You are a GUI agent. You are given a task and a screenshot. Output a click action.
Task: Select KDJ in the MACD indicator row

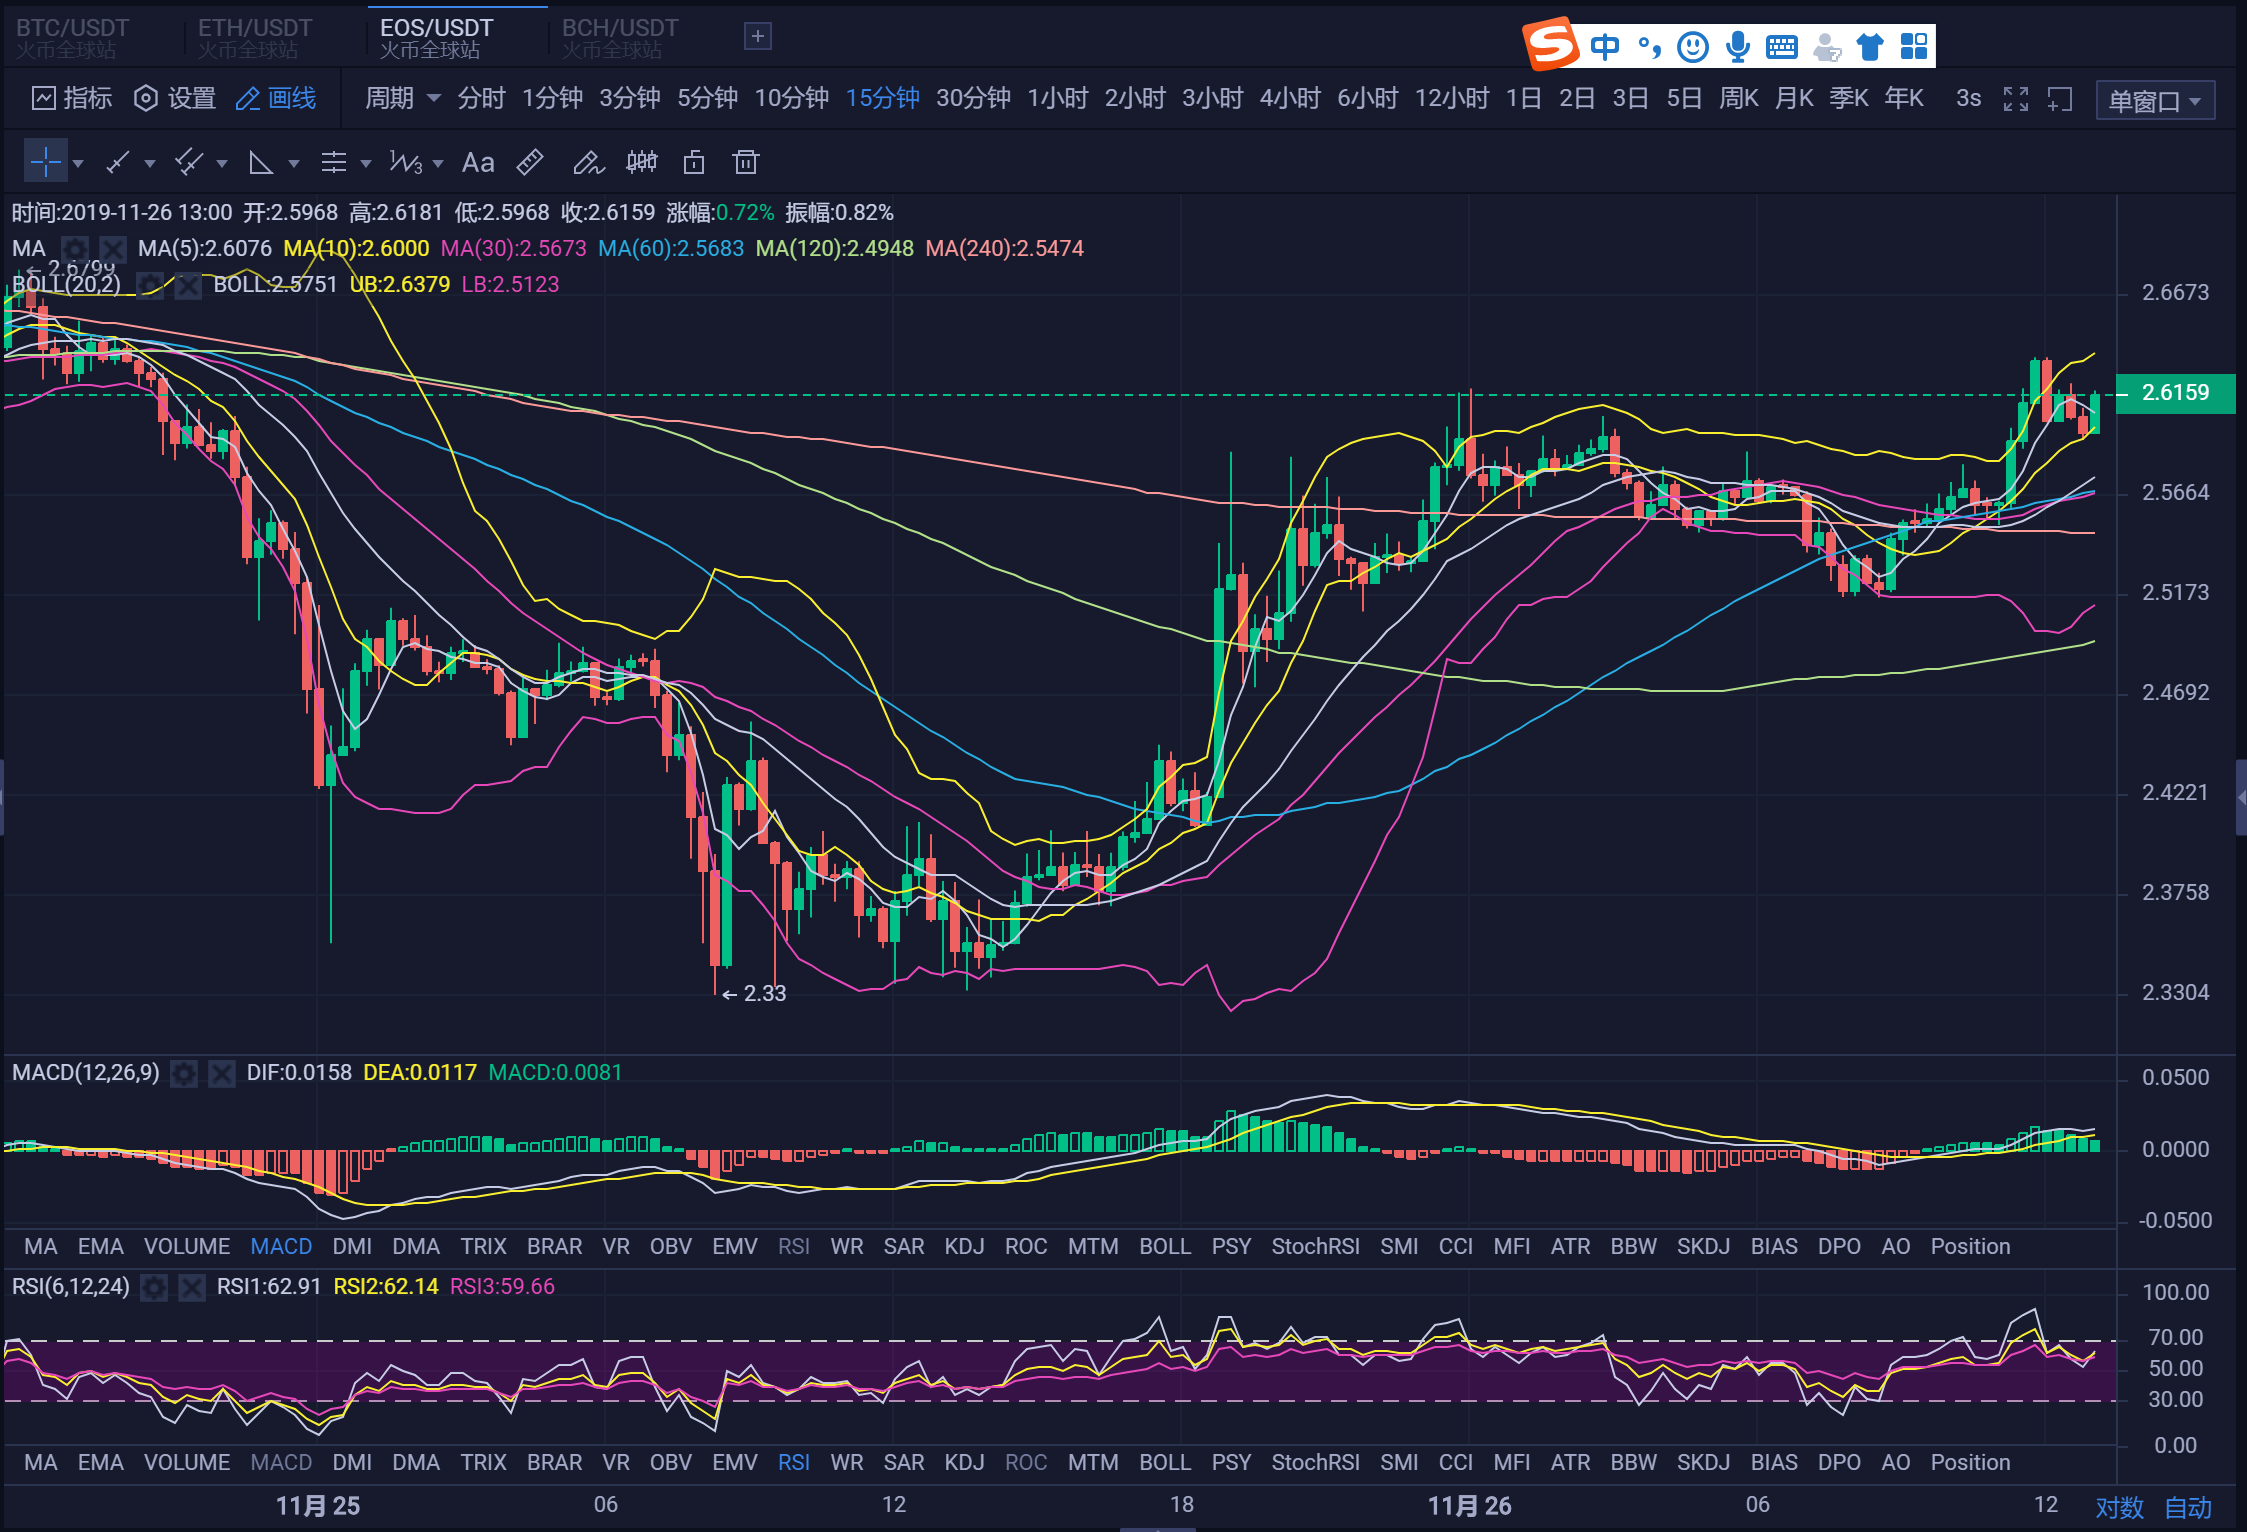pos(964,1246)
